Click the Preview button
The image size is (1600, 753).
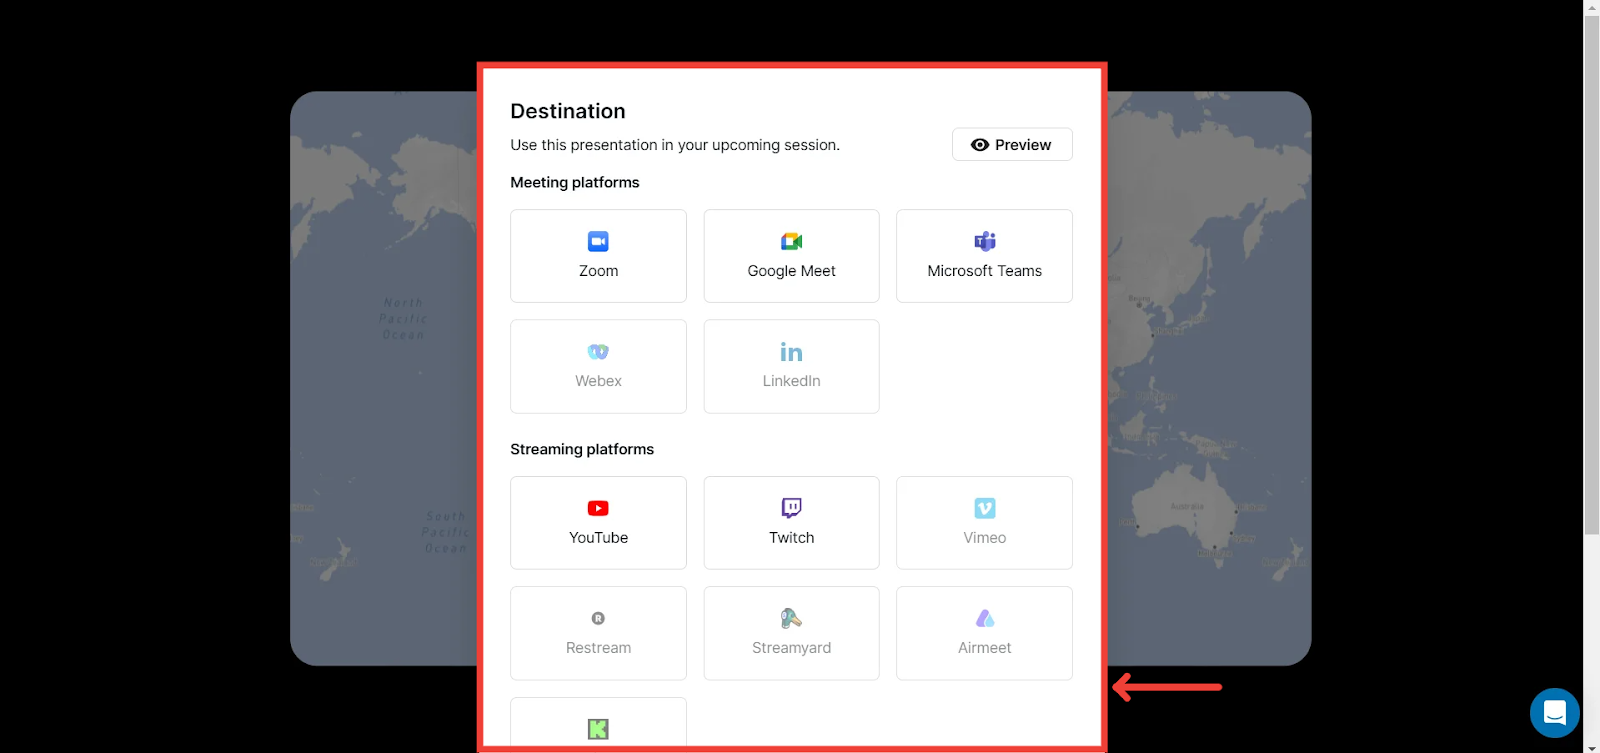coord(1012,144)
